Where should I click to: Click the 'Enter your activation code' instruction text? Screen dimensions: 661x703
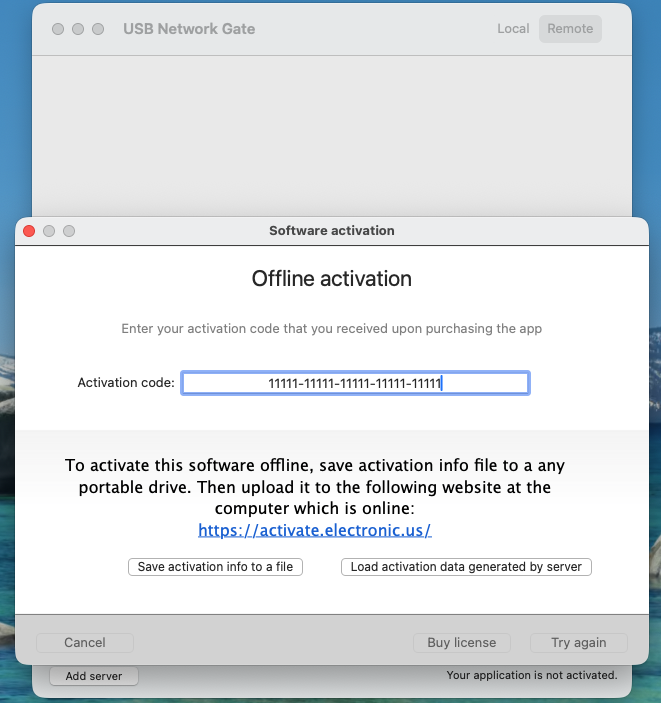point(331,329)
